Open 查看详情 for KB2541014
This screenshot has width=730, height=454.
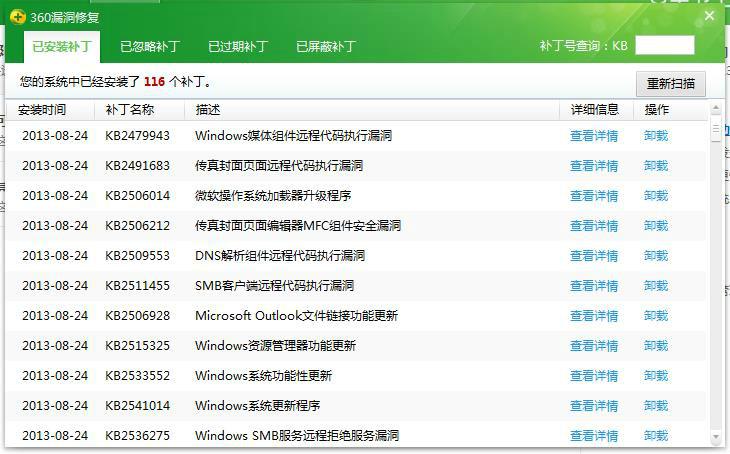(594, 406)
